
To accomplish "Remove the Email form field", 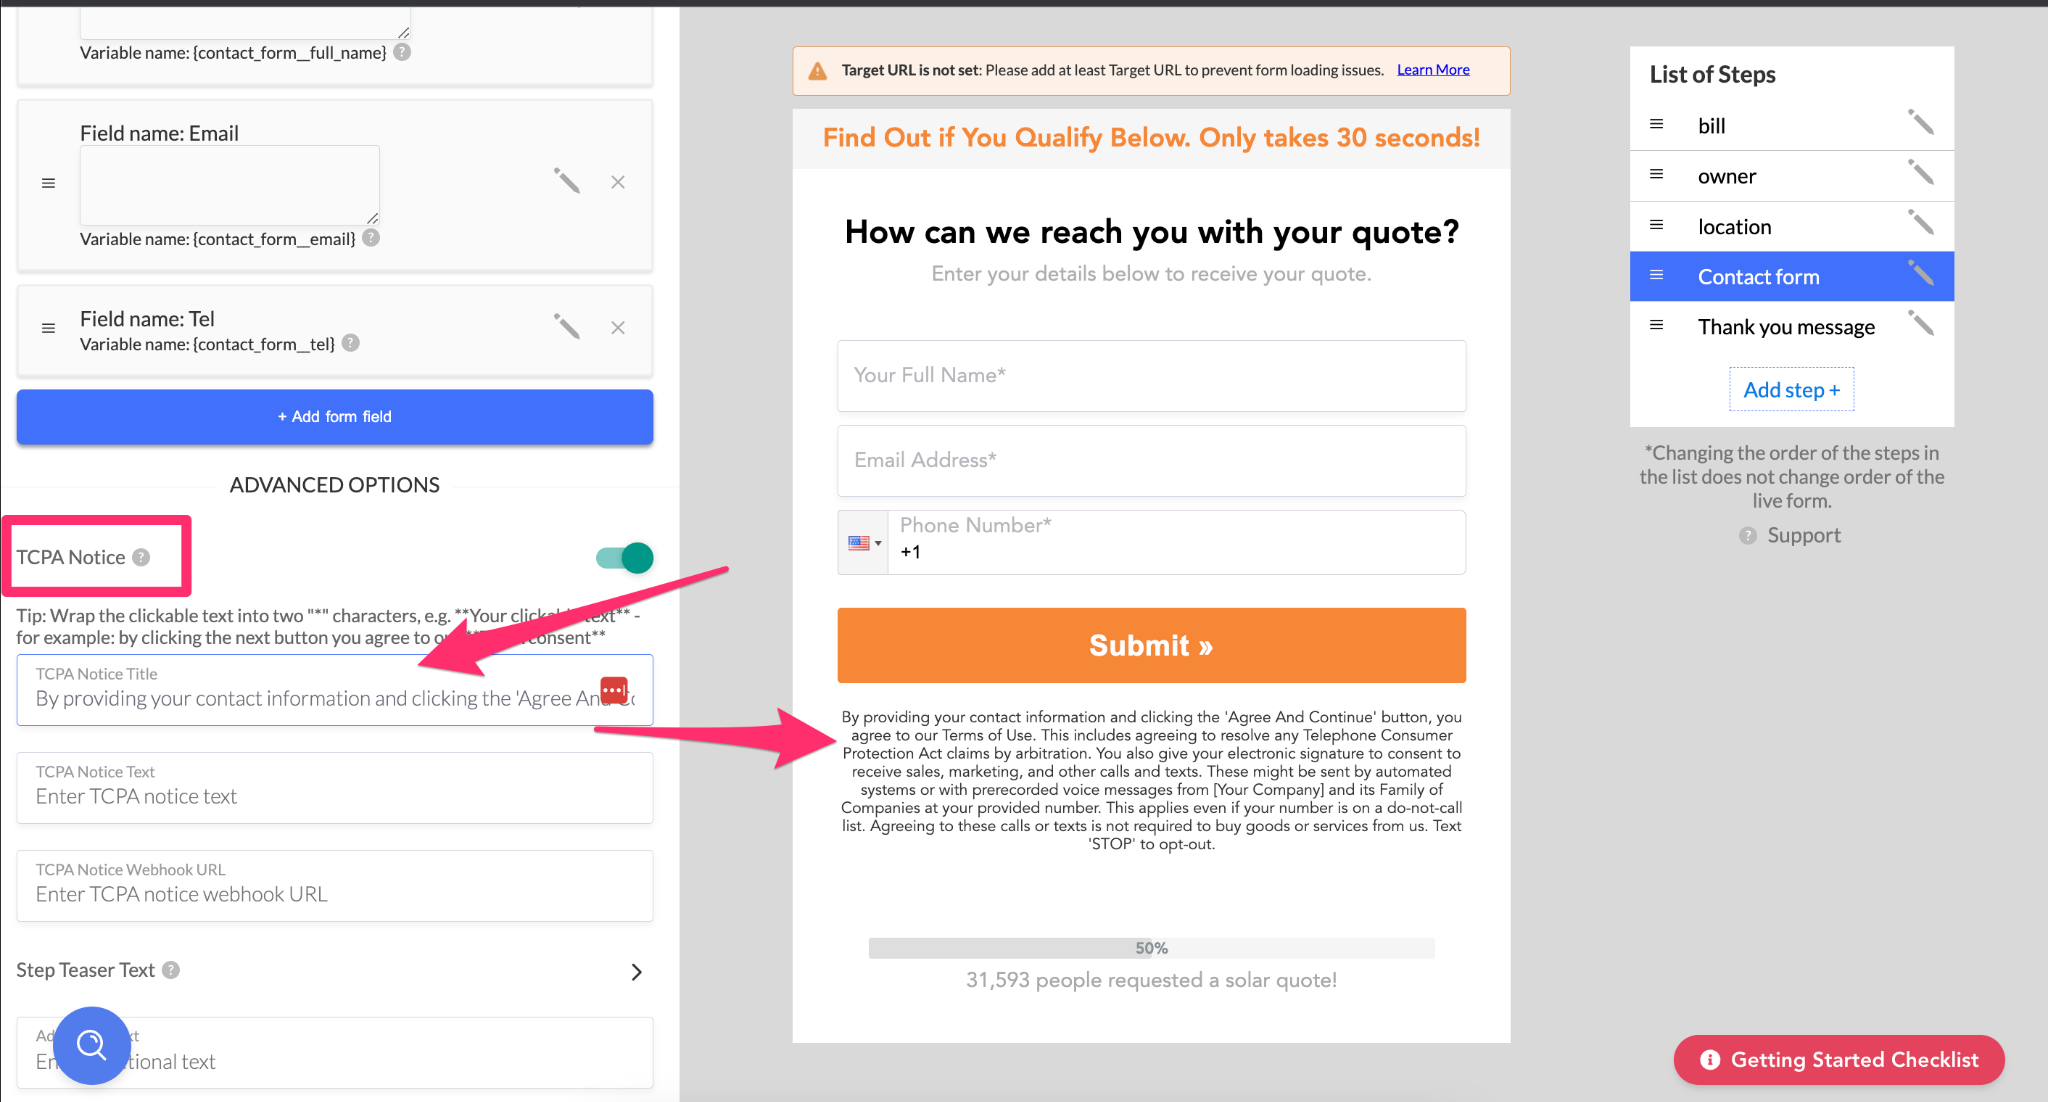I will pos(618,182).
